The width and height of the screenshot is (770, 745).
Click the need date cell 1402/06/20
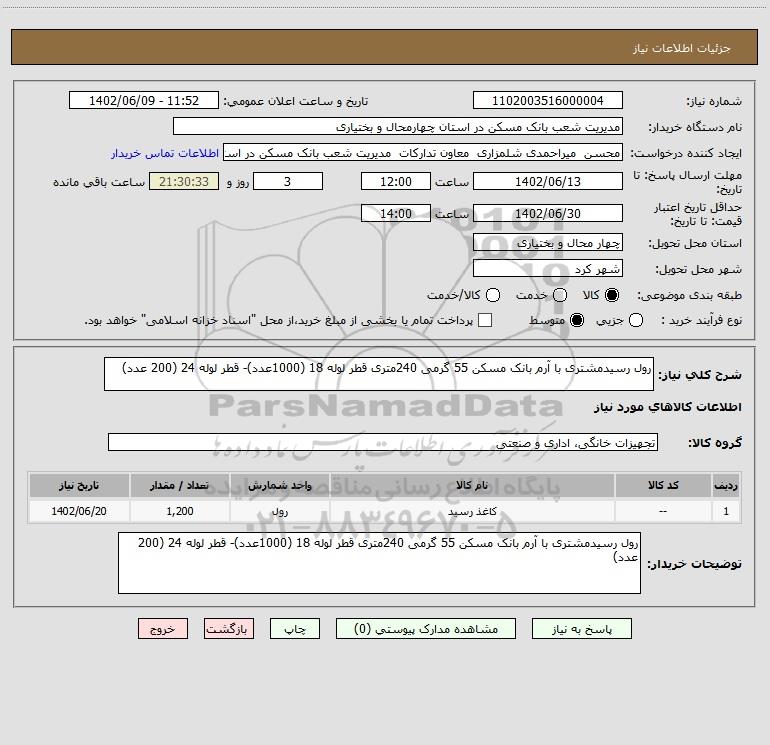79,511
